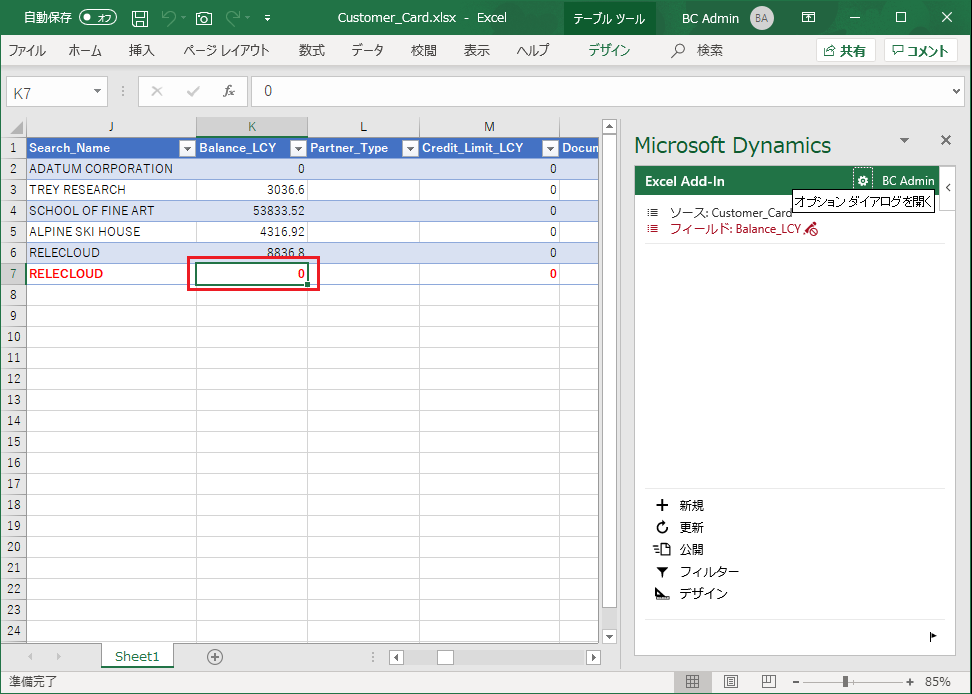Click the ribbon display options icon
This screenshot has height=694, width=972.
coord(808,17)
